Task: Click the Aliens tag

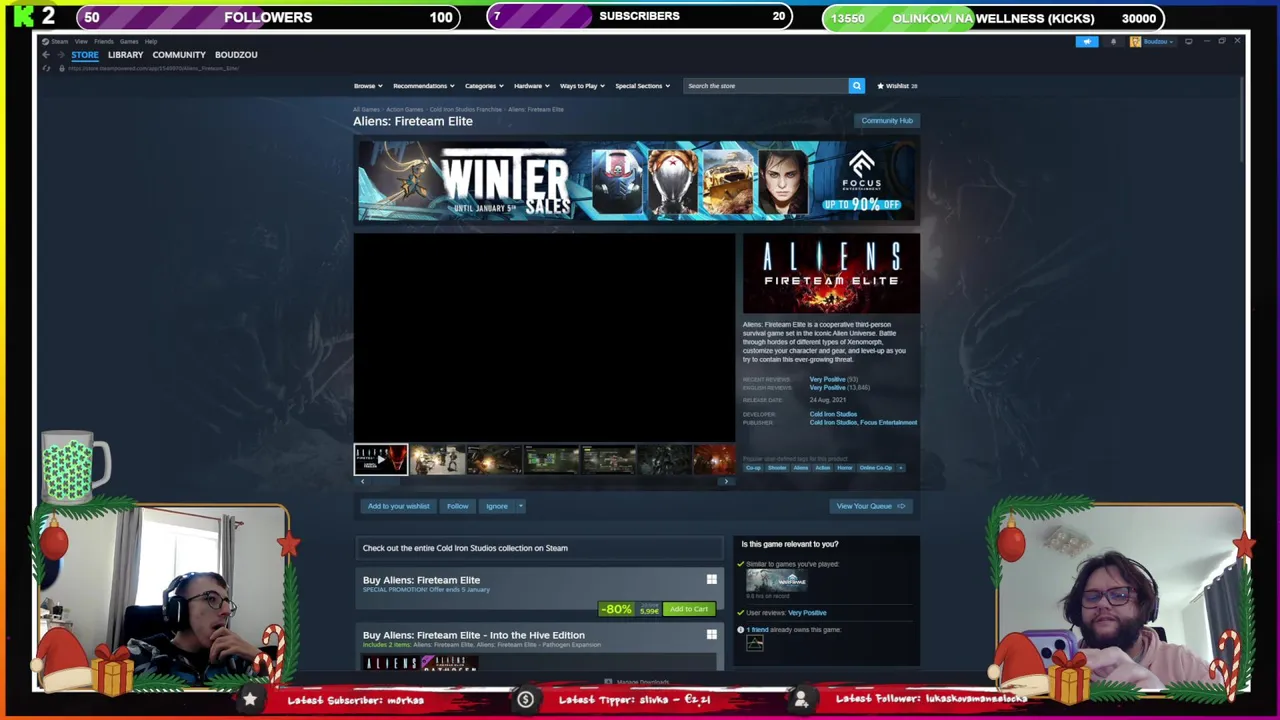Action: [801, 468]
